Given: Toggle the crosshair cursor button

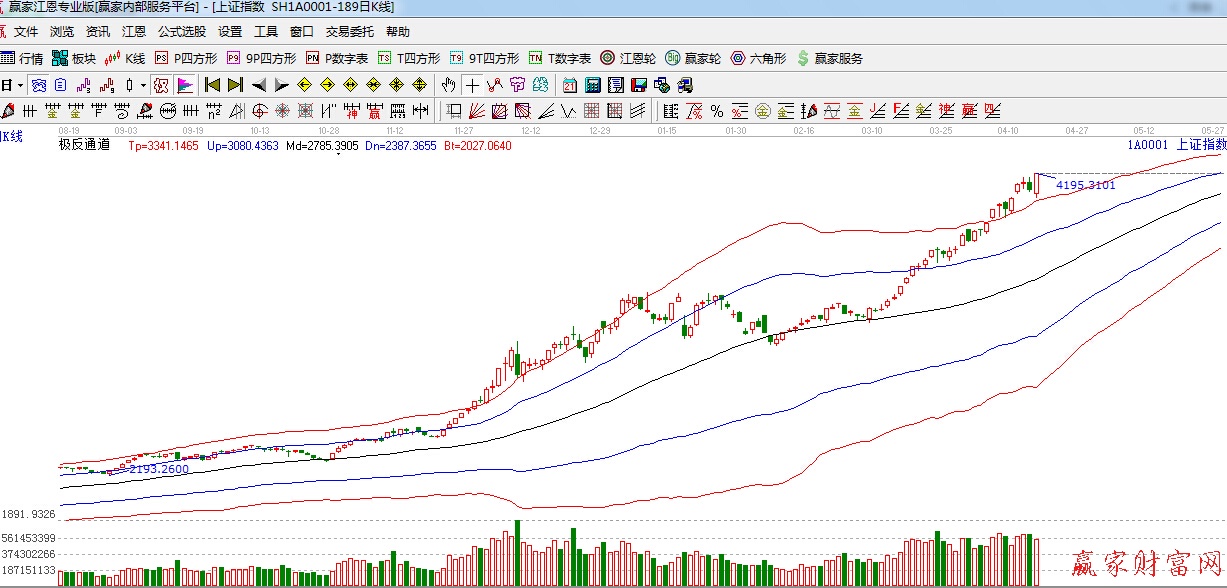Looking at the screenshot, I should 471,85.
